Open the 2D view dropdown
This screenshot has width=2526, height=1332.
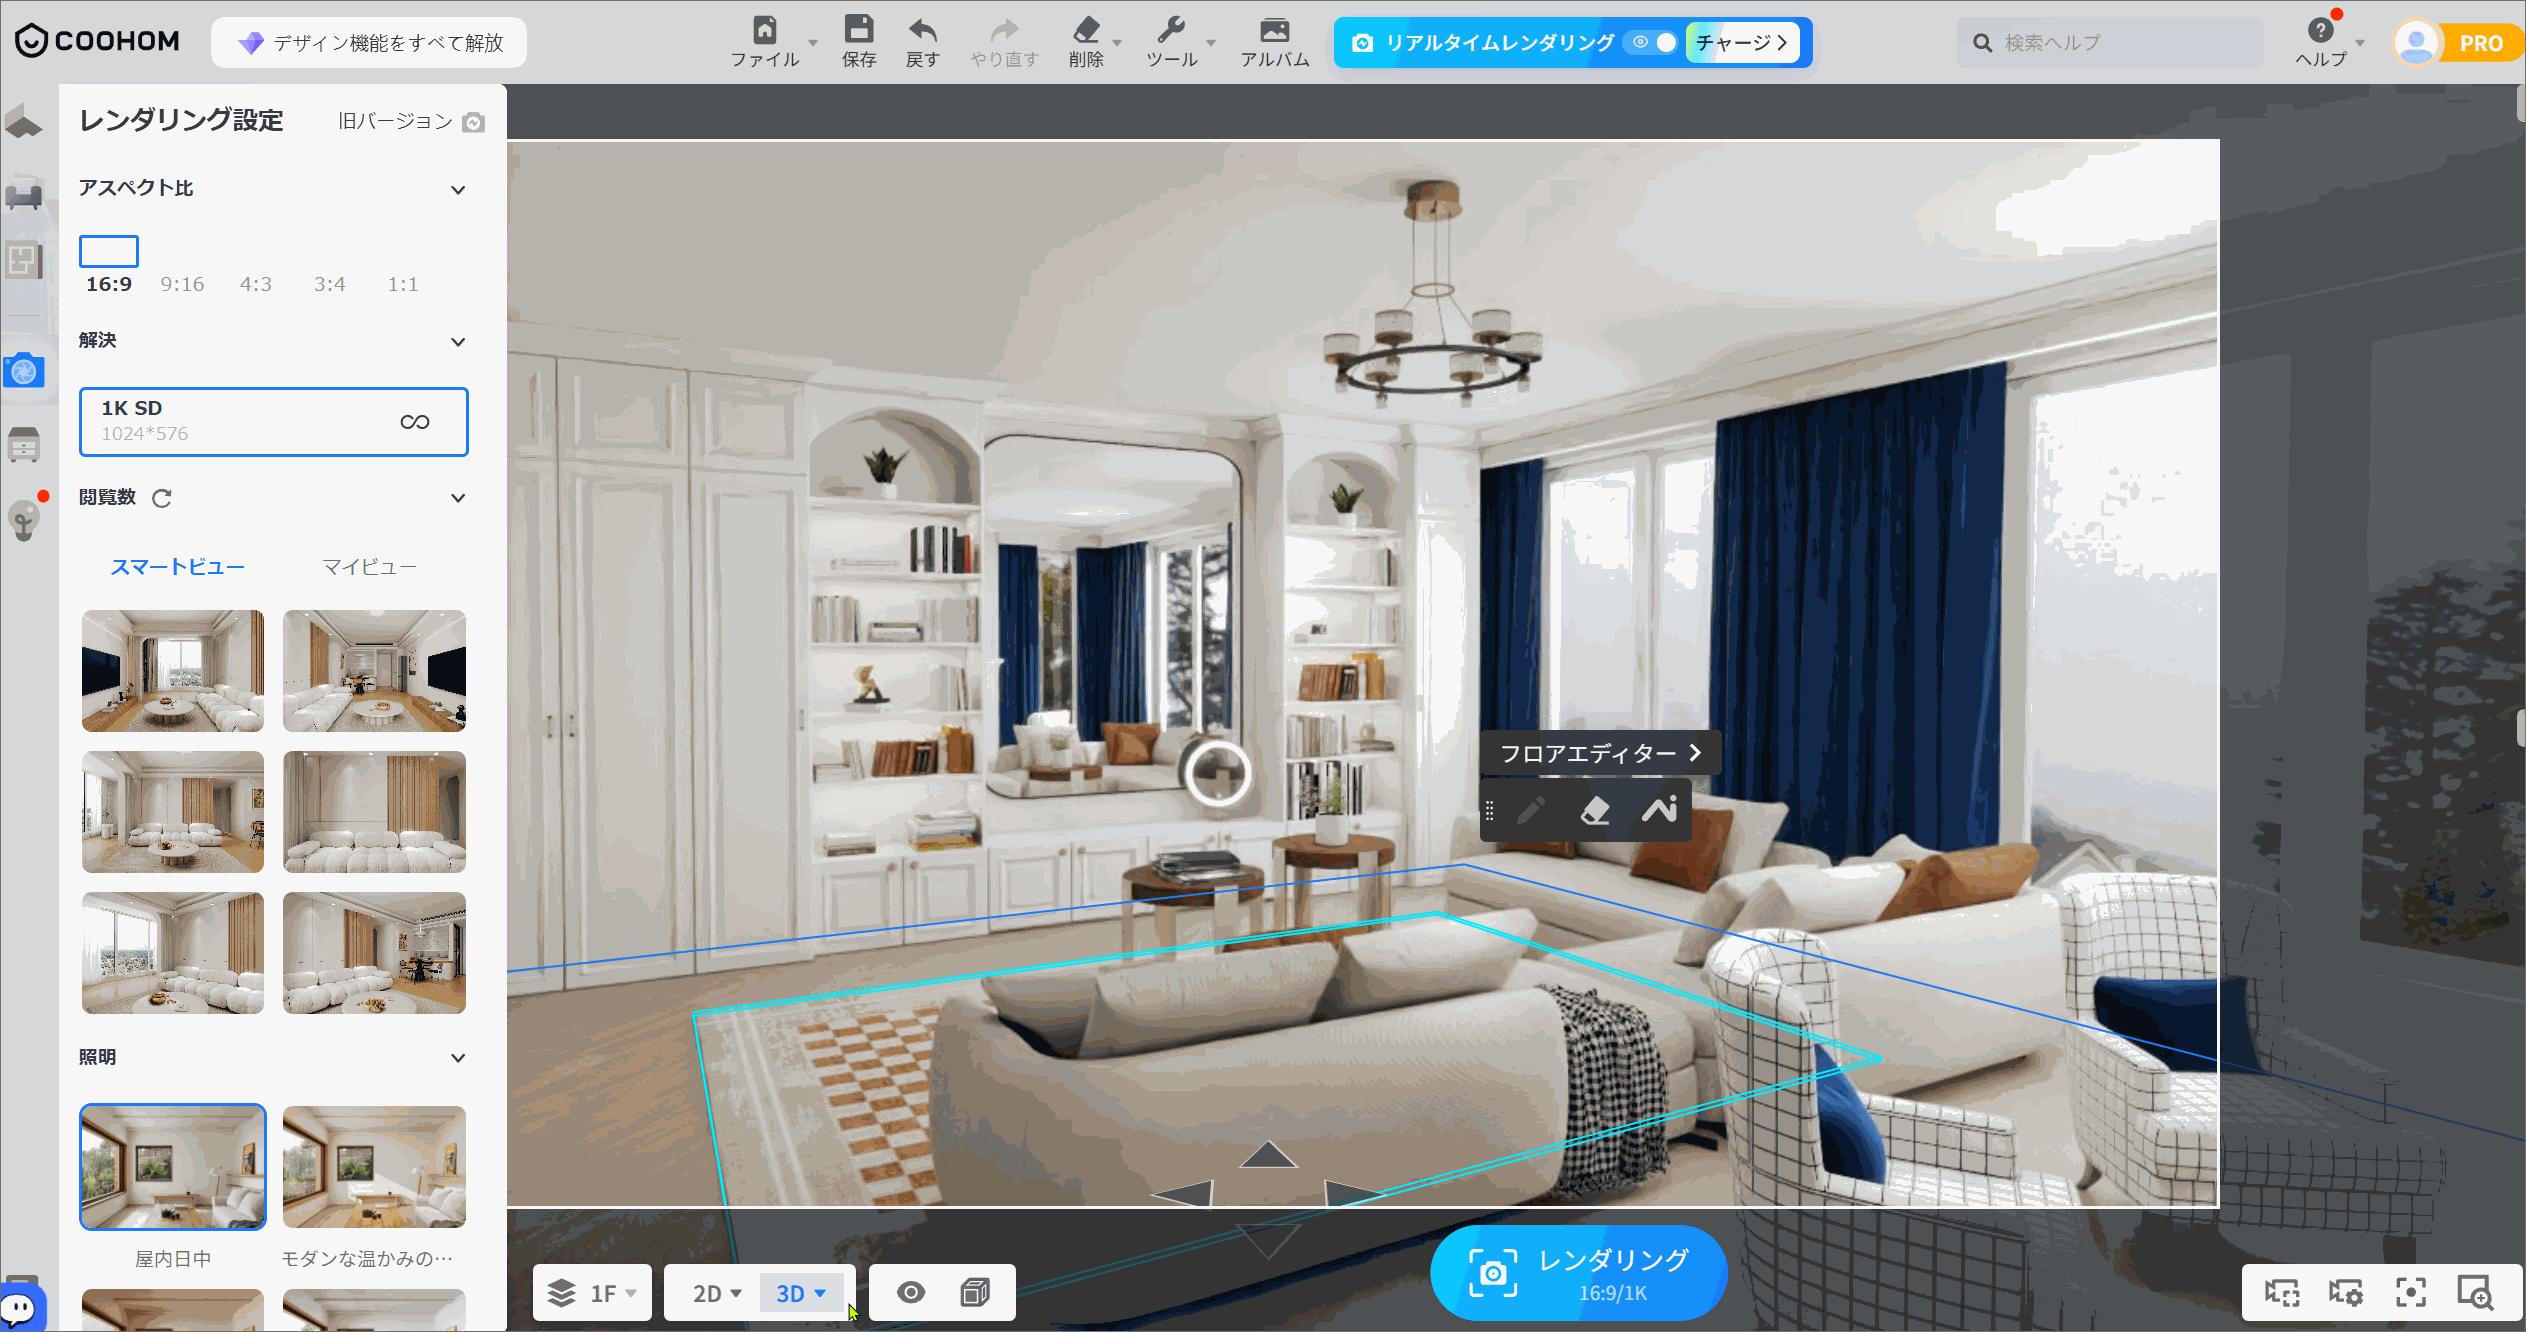pos(716,1293)
